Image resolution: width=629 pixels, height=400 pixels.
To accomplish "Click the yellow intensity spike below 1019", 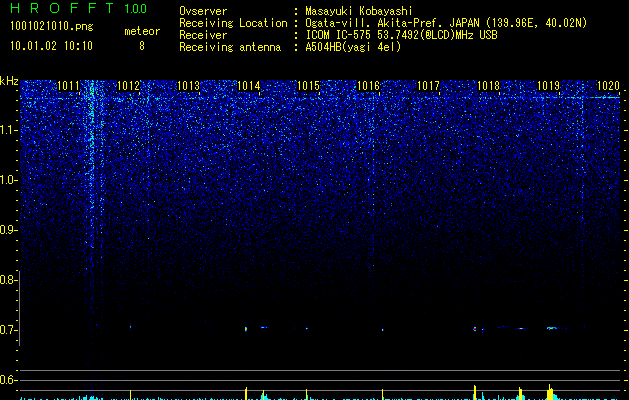I will [550, 392].
